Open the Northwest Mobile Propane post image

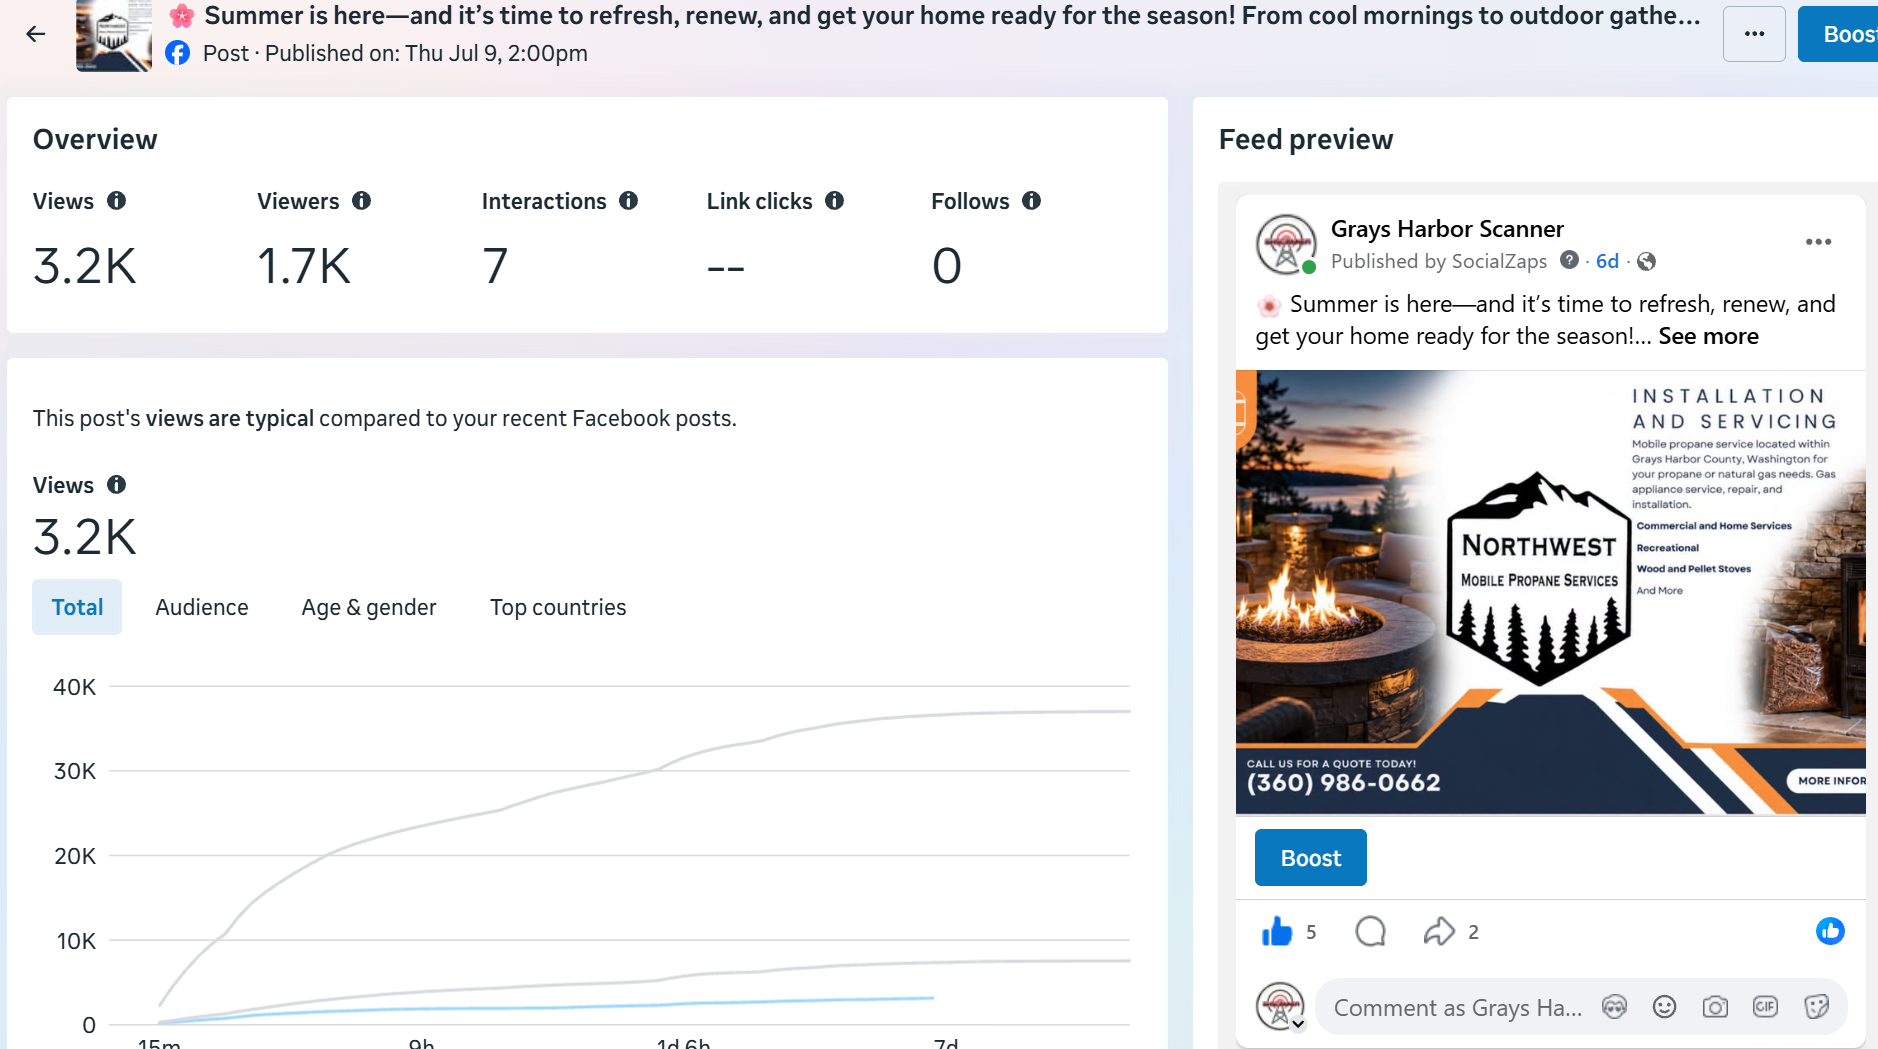click(1550, 592)
